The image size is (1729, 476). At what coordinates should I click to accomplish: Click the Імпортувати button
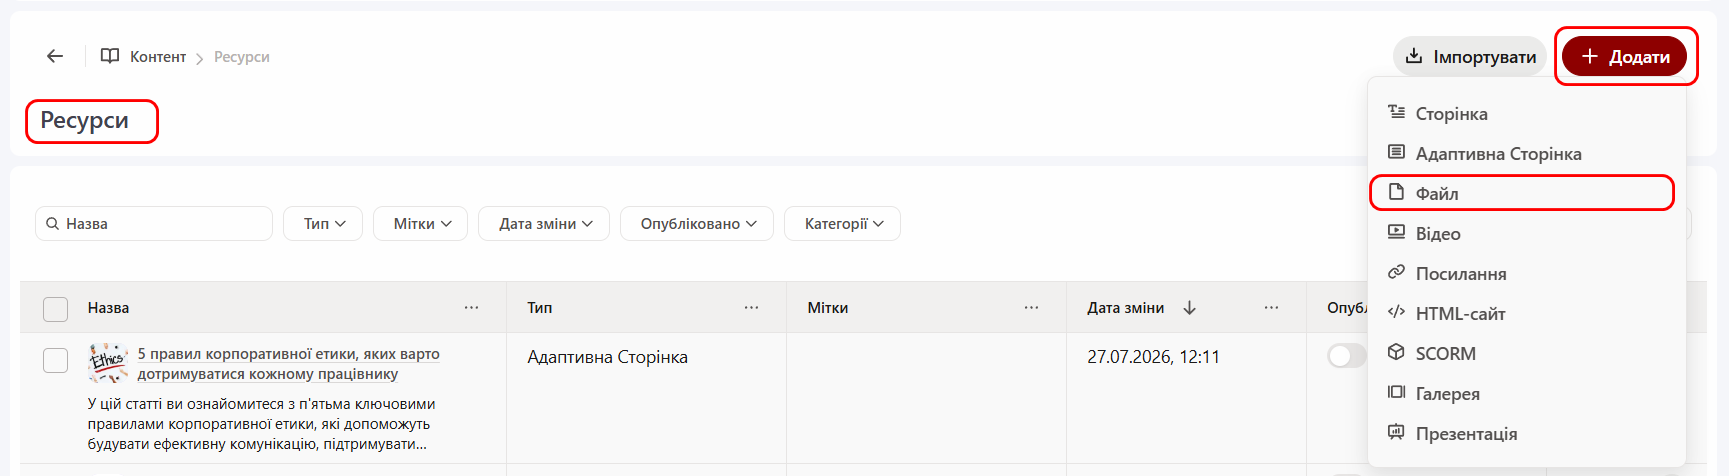tap(1470, 56)
